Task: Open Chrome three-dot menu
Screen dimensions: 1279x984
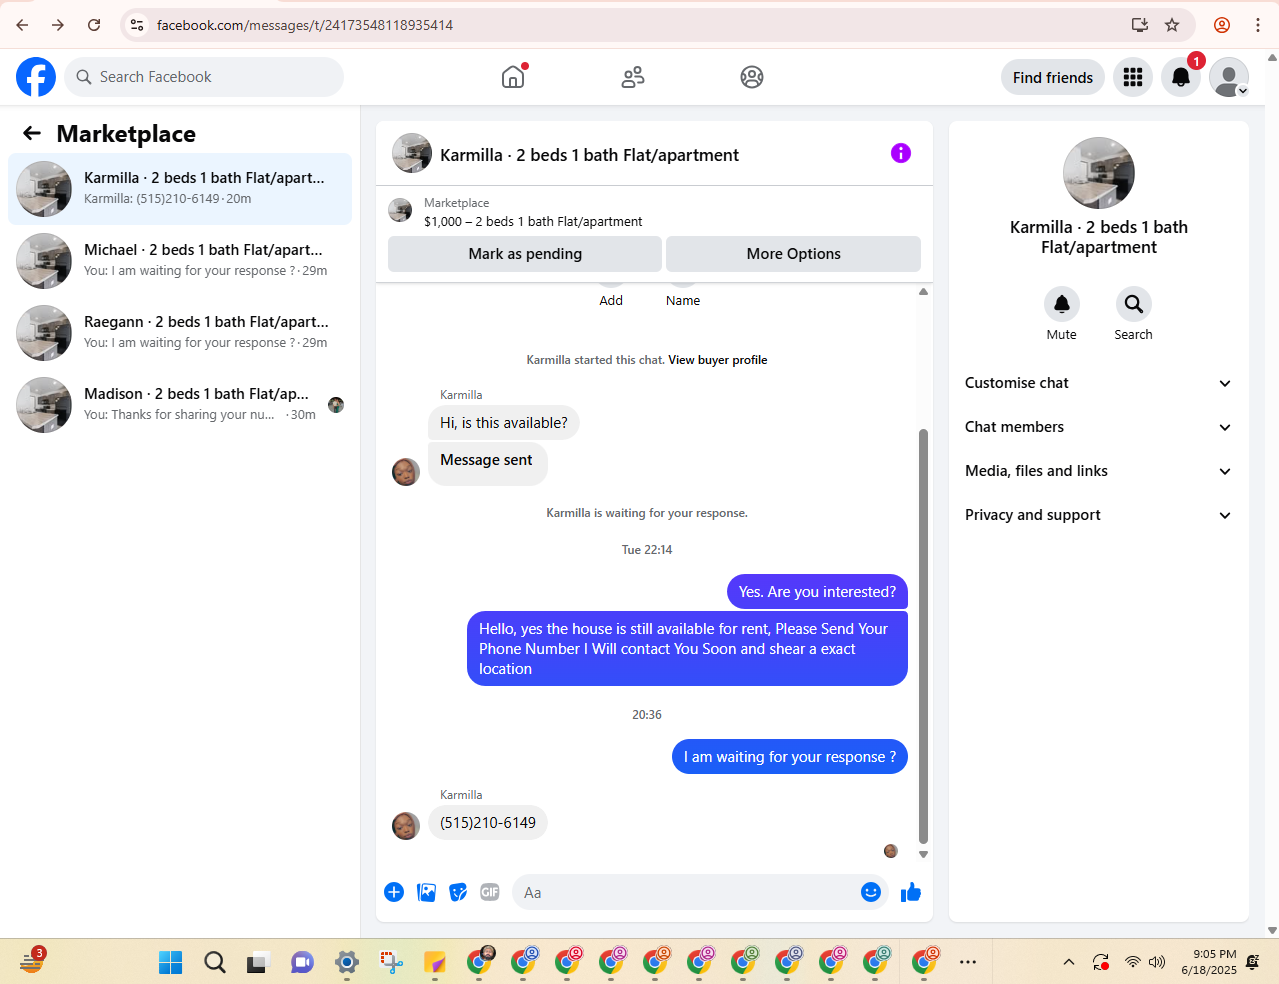Action: pyautogui.click(x=1258, y=25)
